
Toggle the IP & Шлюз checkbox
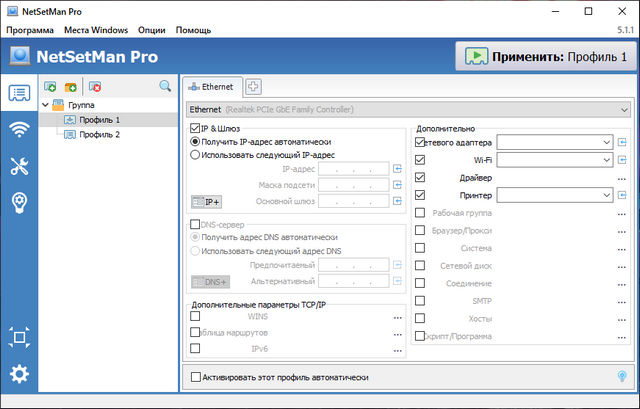coord(195,128)
